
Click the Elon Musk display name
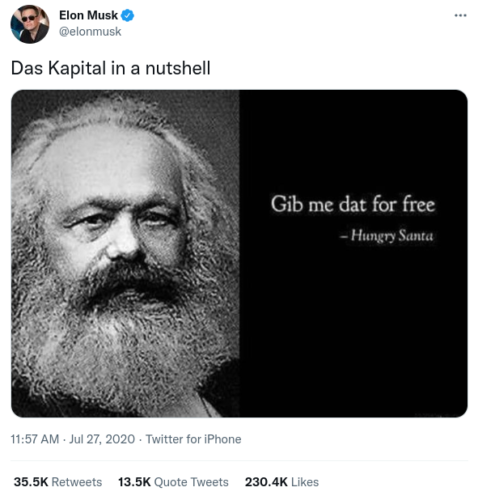coord(88,15)
